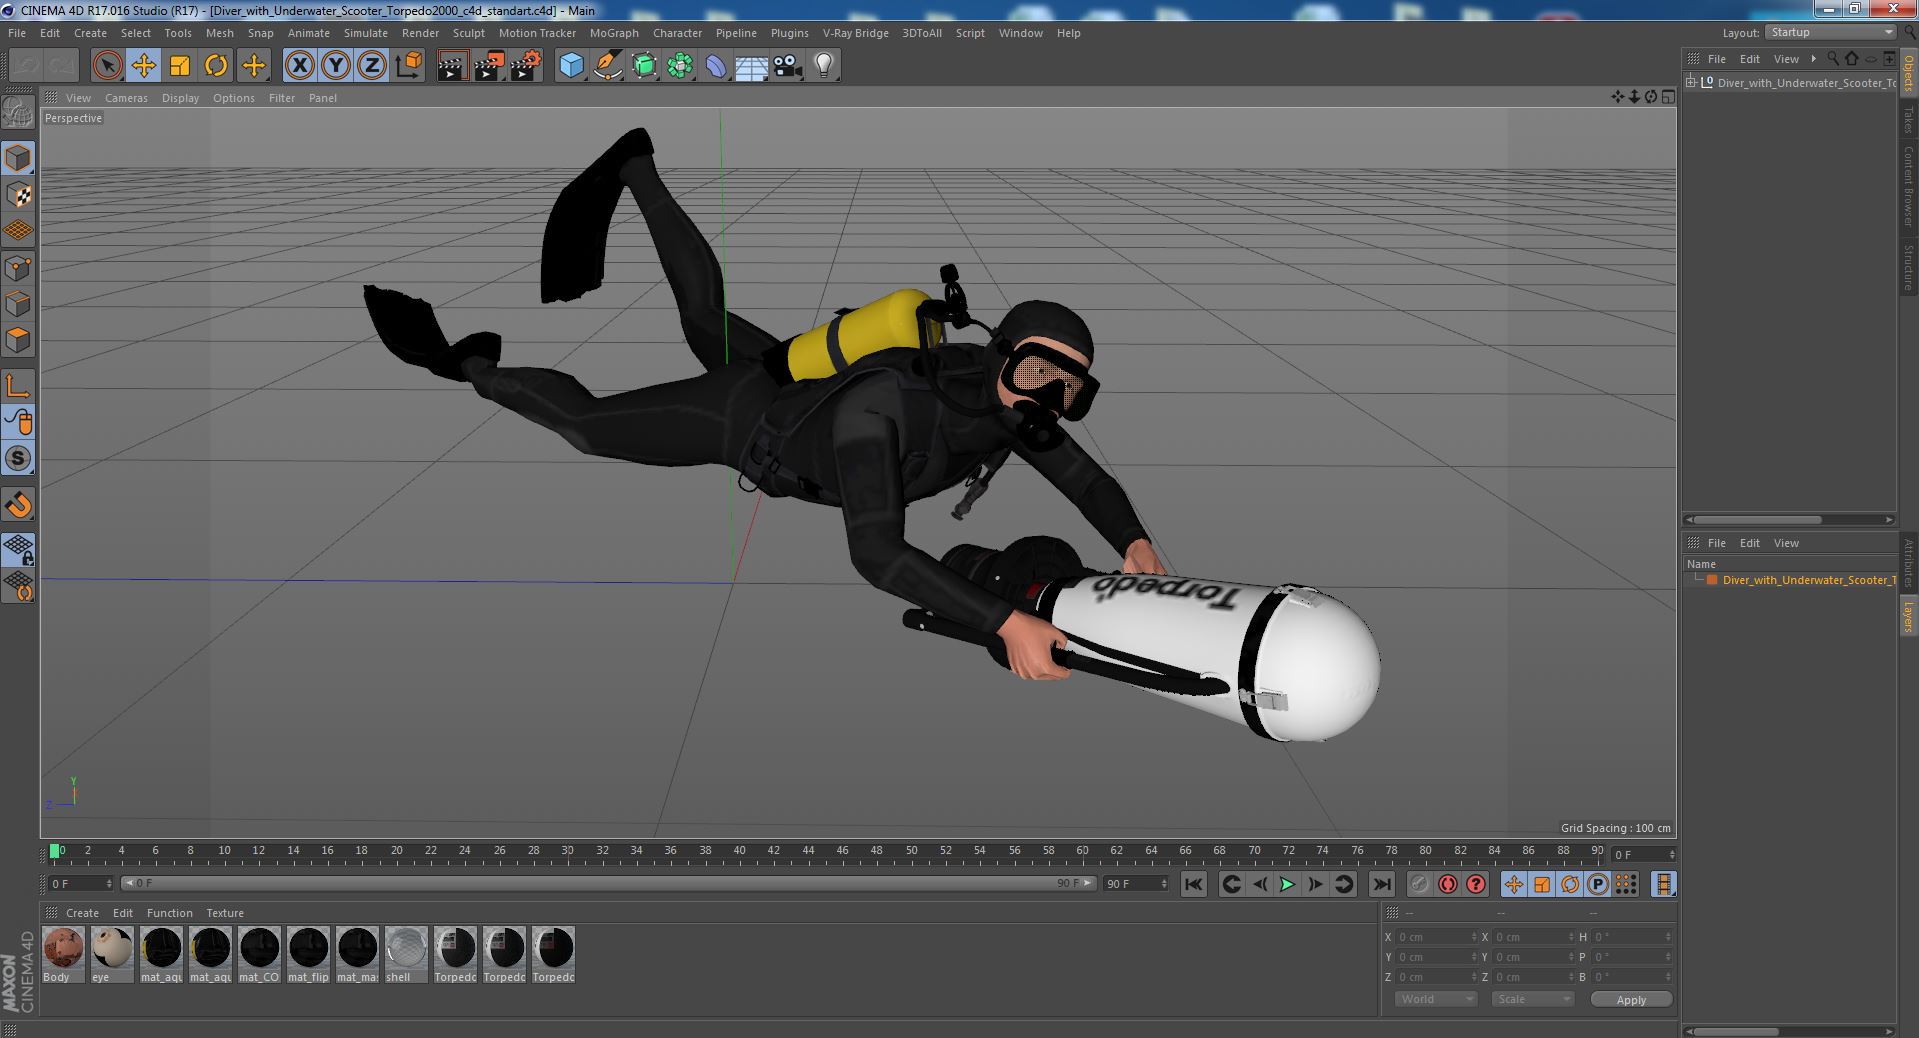Select the Live Selection arrow tool
1919x1038 pixels.
(x=107, y=66)
